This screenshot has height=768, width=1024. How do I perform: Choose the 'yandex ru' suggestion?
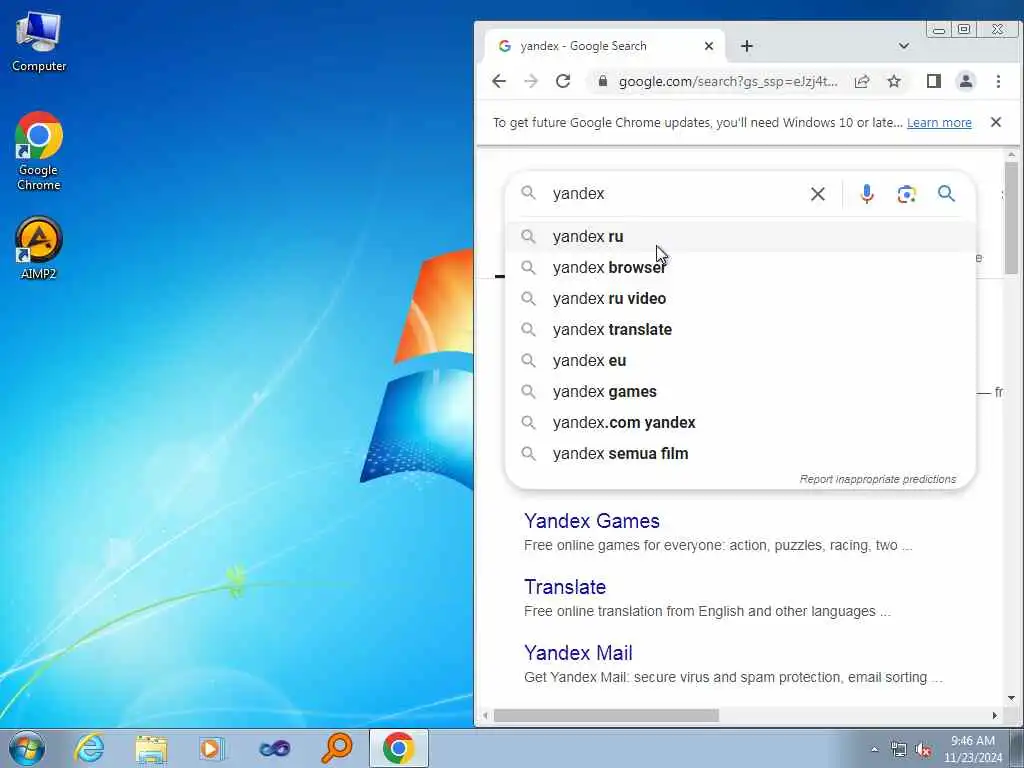pyautogui.click(x=741, y=236)
